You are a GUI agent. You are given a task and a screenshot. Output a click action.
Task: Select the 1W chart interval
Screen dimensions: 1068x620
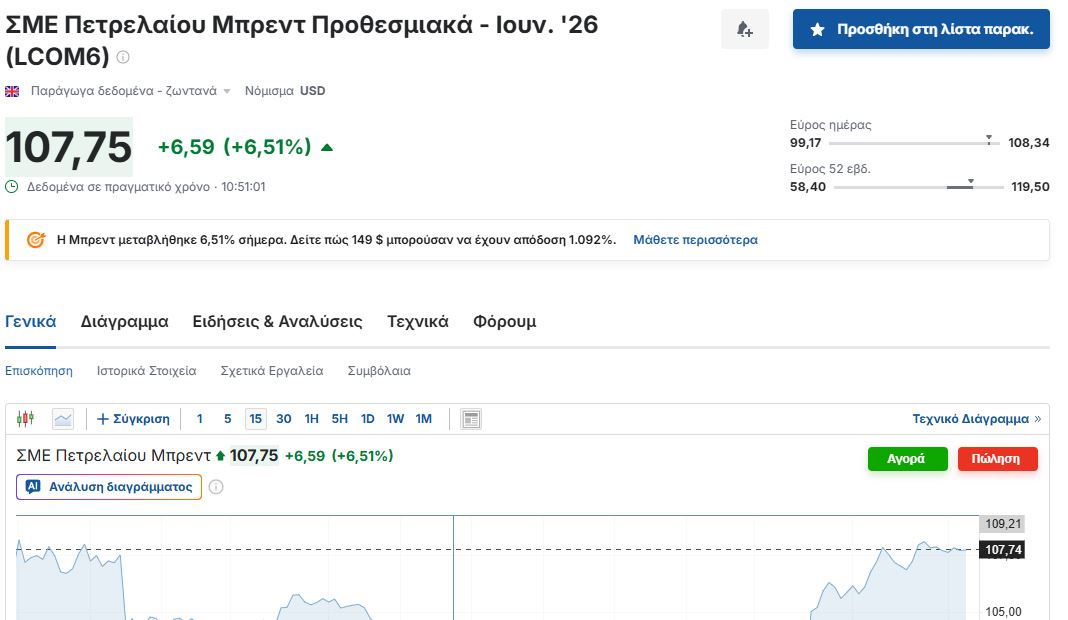(396, 419)
